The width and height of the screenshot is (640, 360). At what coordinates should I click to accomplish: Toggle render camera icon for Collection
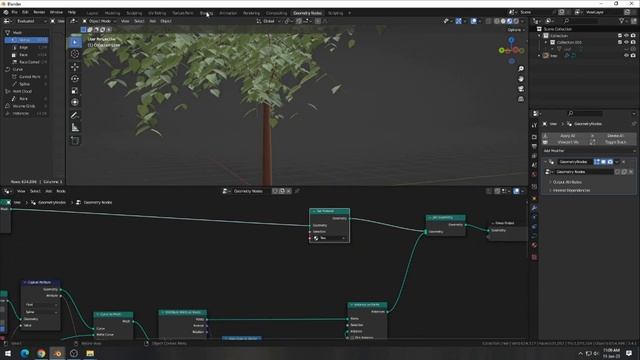(633, 36)
